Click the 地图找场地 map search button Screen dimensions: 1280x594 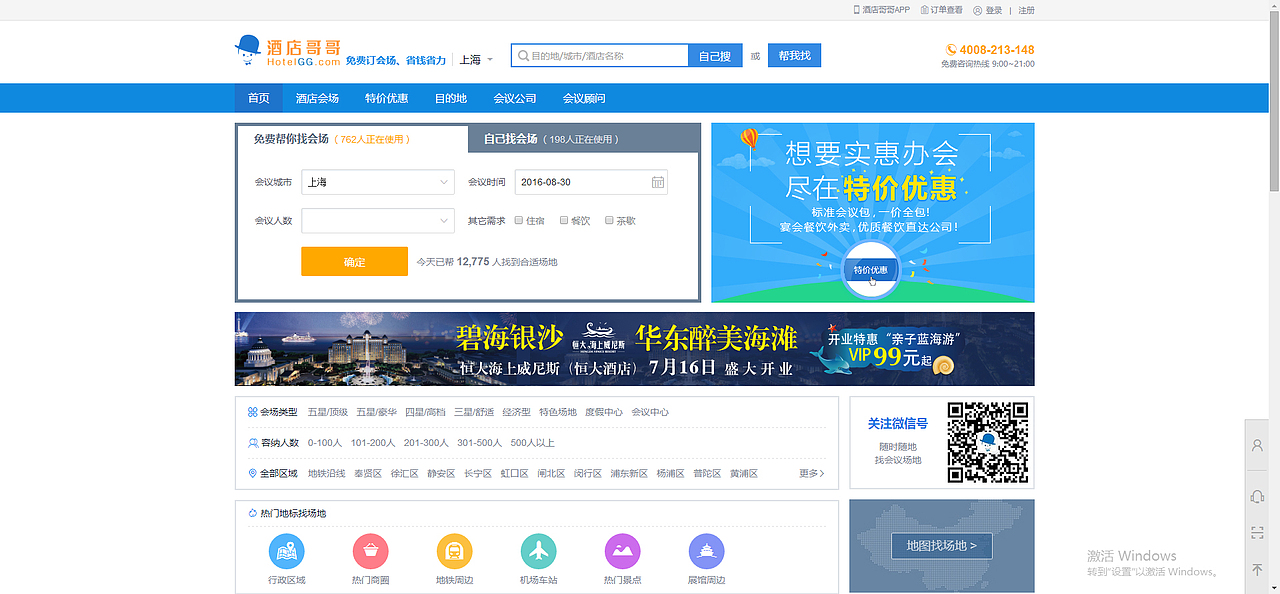[941, 546]
